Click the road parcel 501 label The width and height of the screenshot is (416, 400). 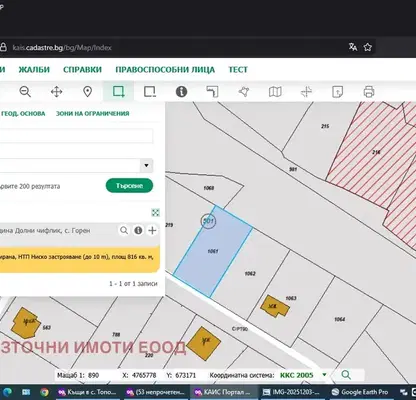(x=293, y=169)
